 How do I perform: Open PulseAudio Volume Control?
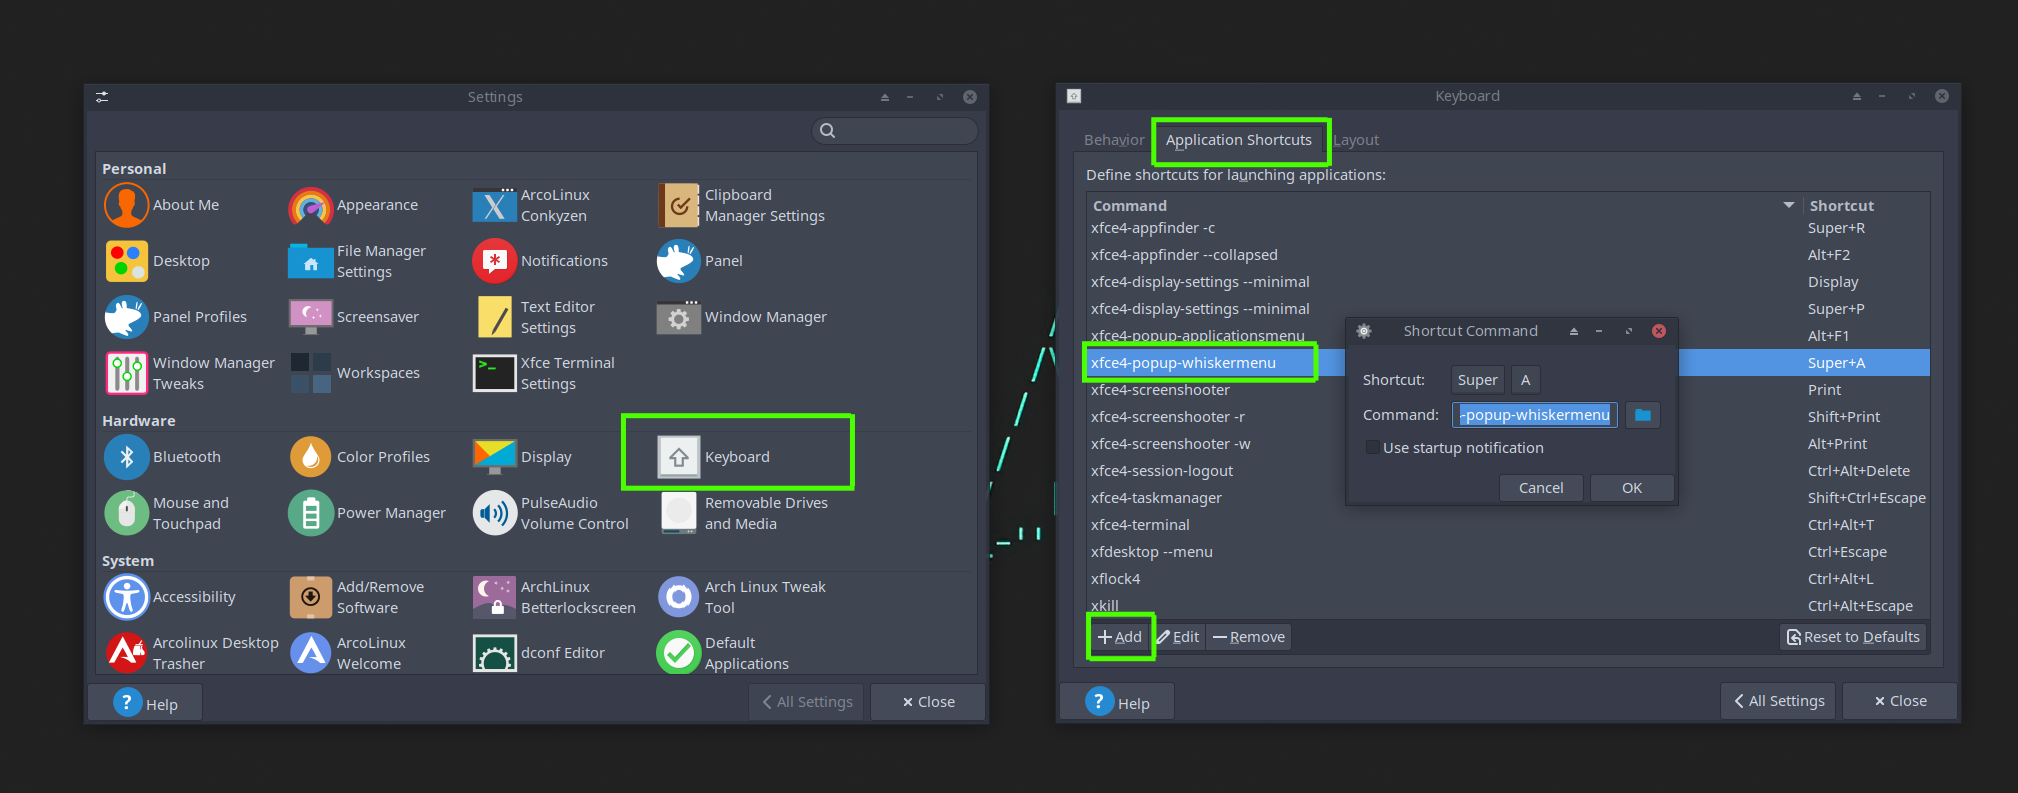tap(551, 513)
